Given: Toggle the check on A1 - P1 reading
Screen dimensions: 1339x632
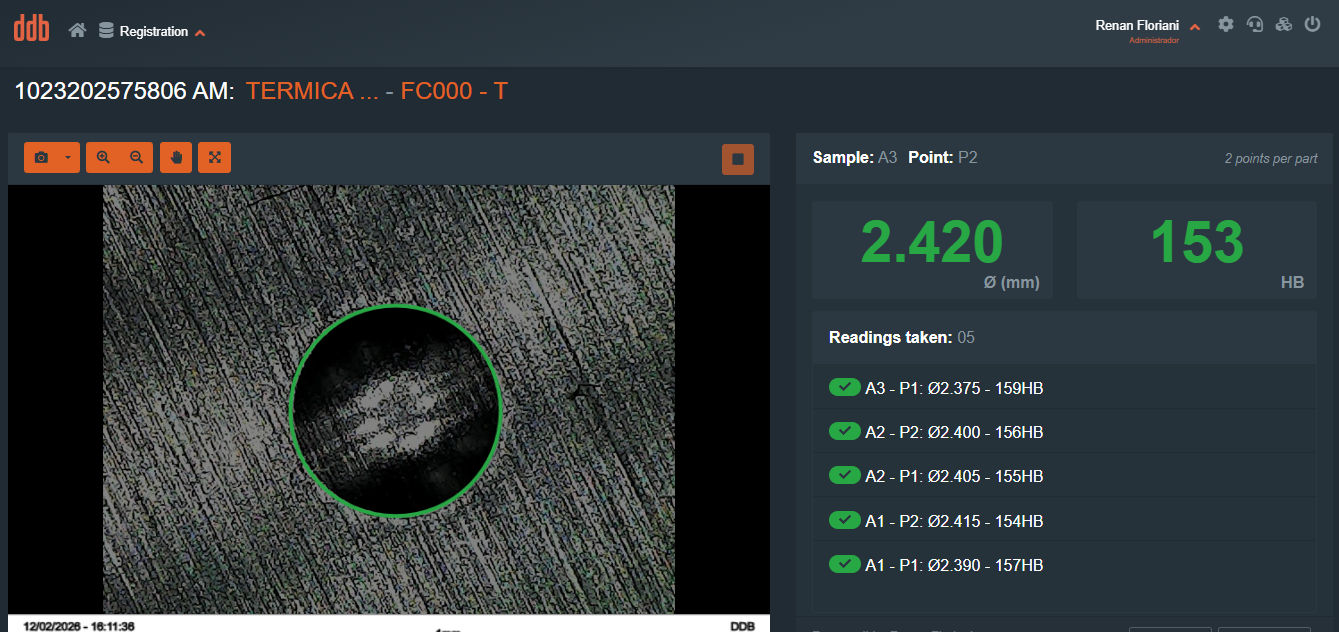Looking at the screenshot, I should click(845, 565).
